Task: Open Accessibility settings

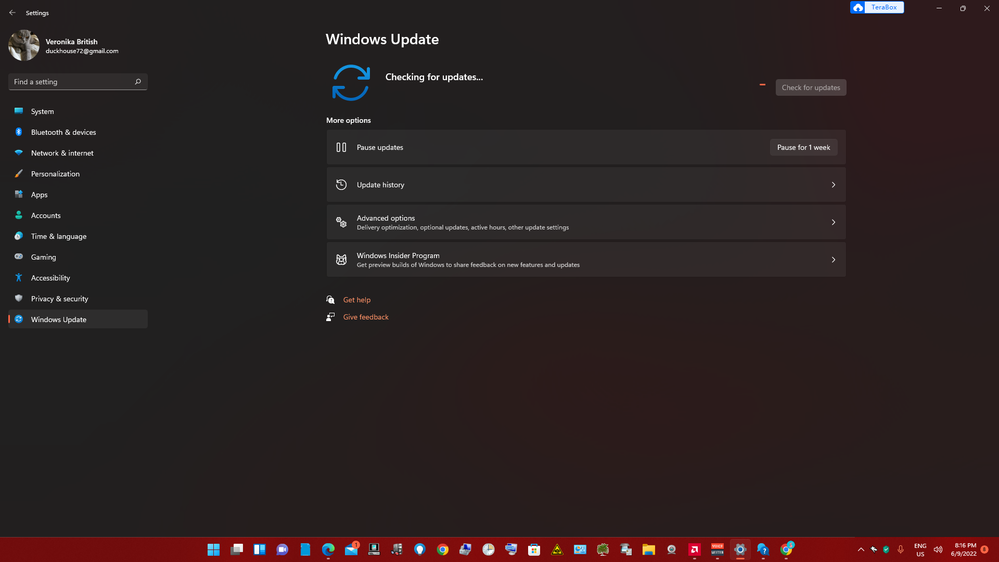Action: tap(78, 278)
